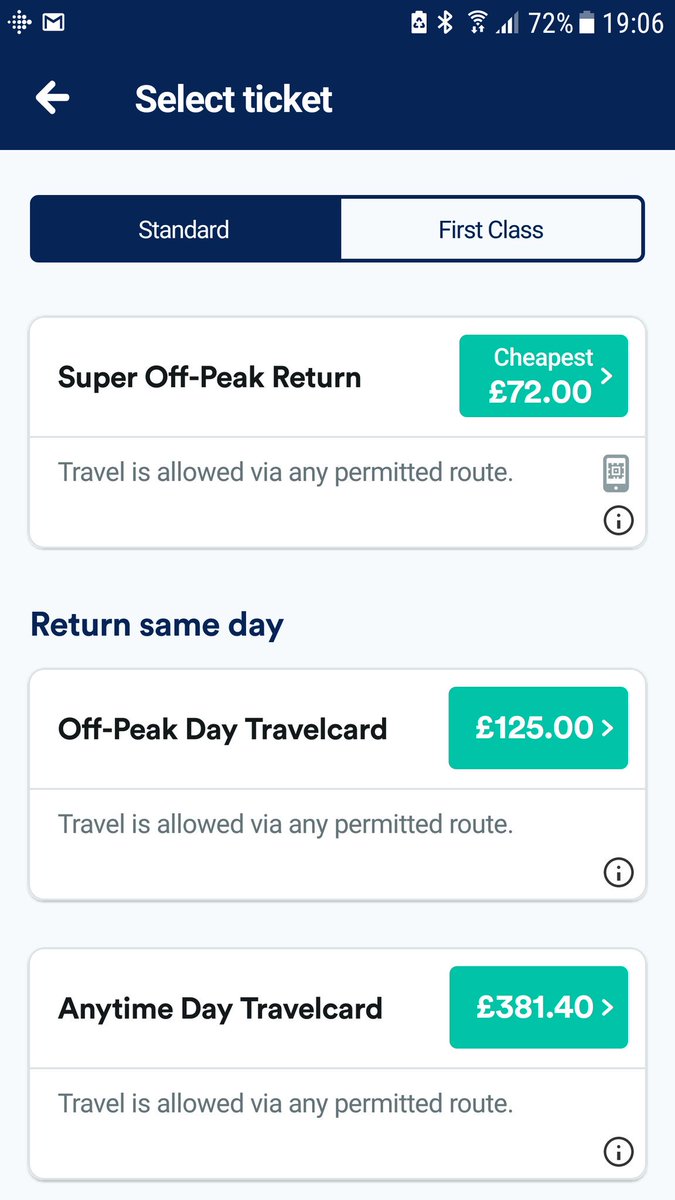675x1200 pixels.
Task: Tap the Wi-Fi status icon
Action: pos(478,22)
